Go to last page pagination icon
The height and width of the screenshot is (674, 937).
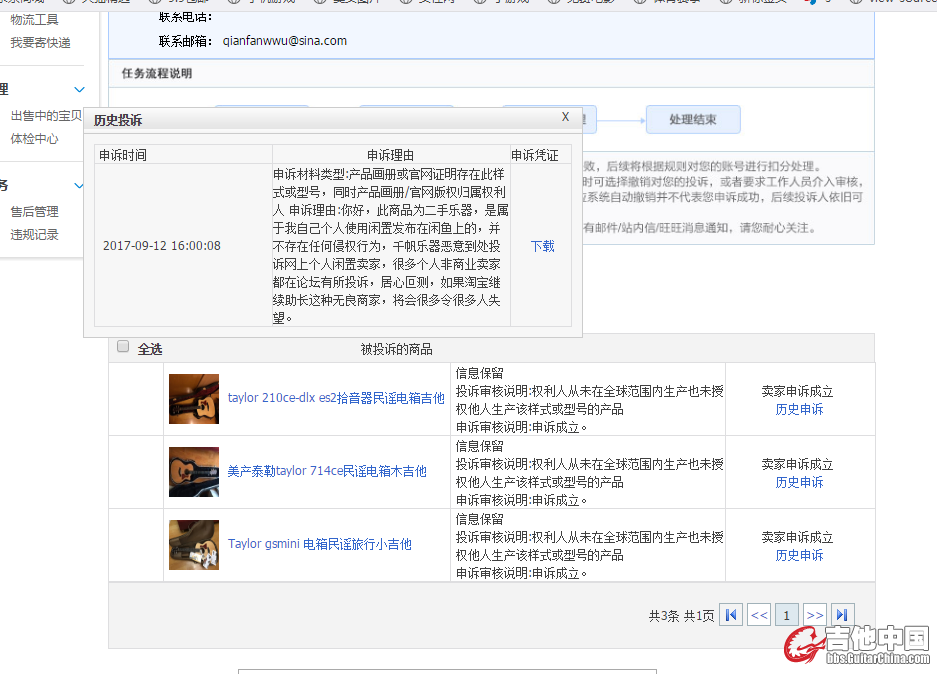click(842, 615)
